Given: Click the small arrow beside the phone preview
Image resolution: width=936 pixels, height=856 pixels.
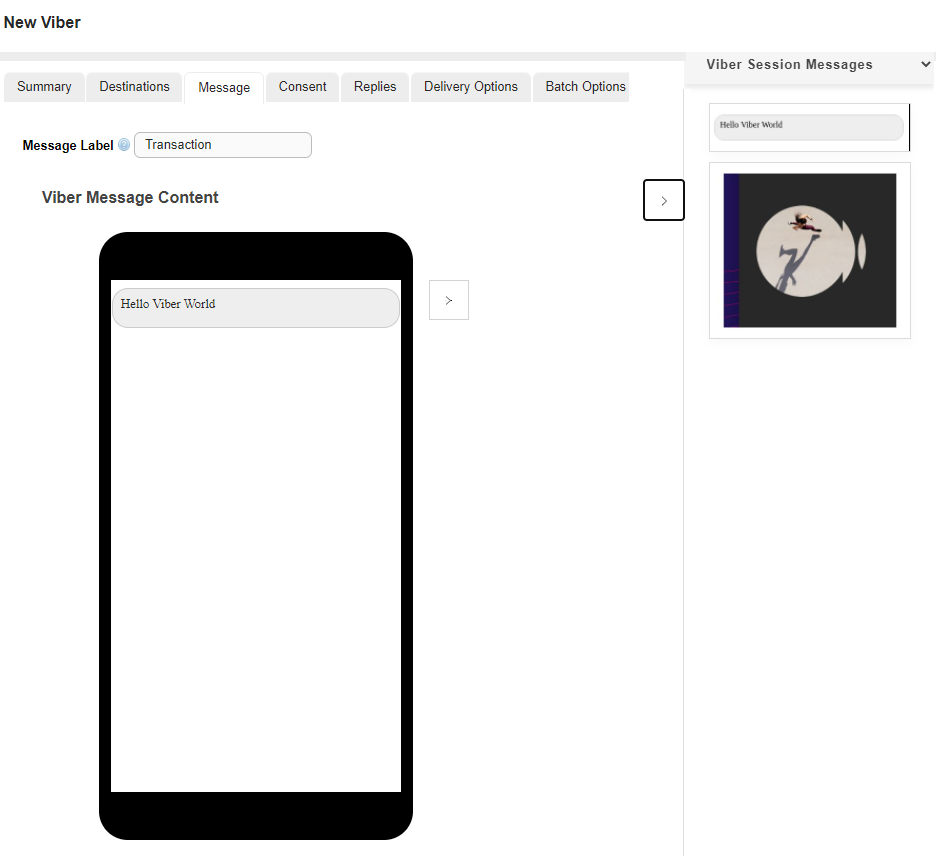Looking at the screenshot, I should tap(449, 300).
